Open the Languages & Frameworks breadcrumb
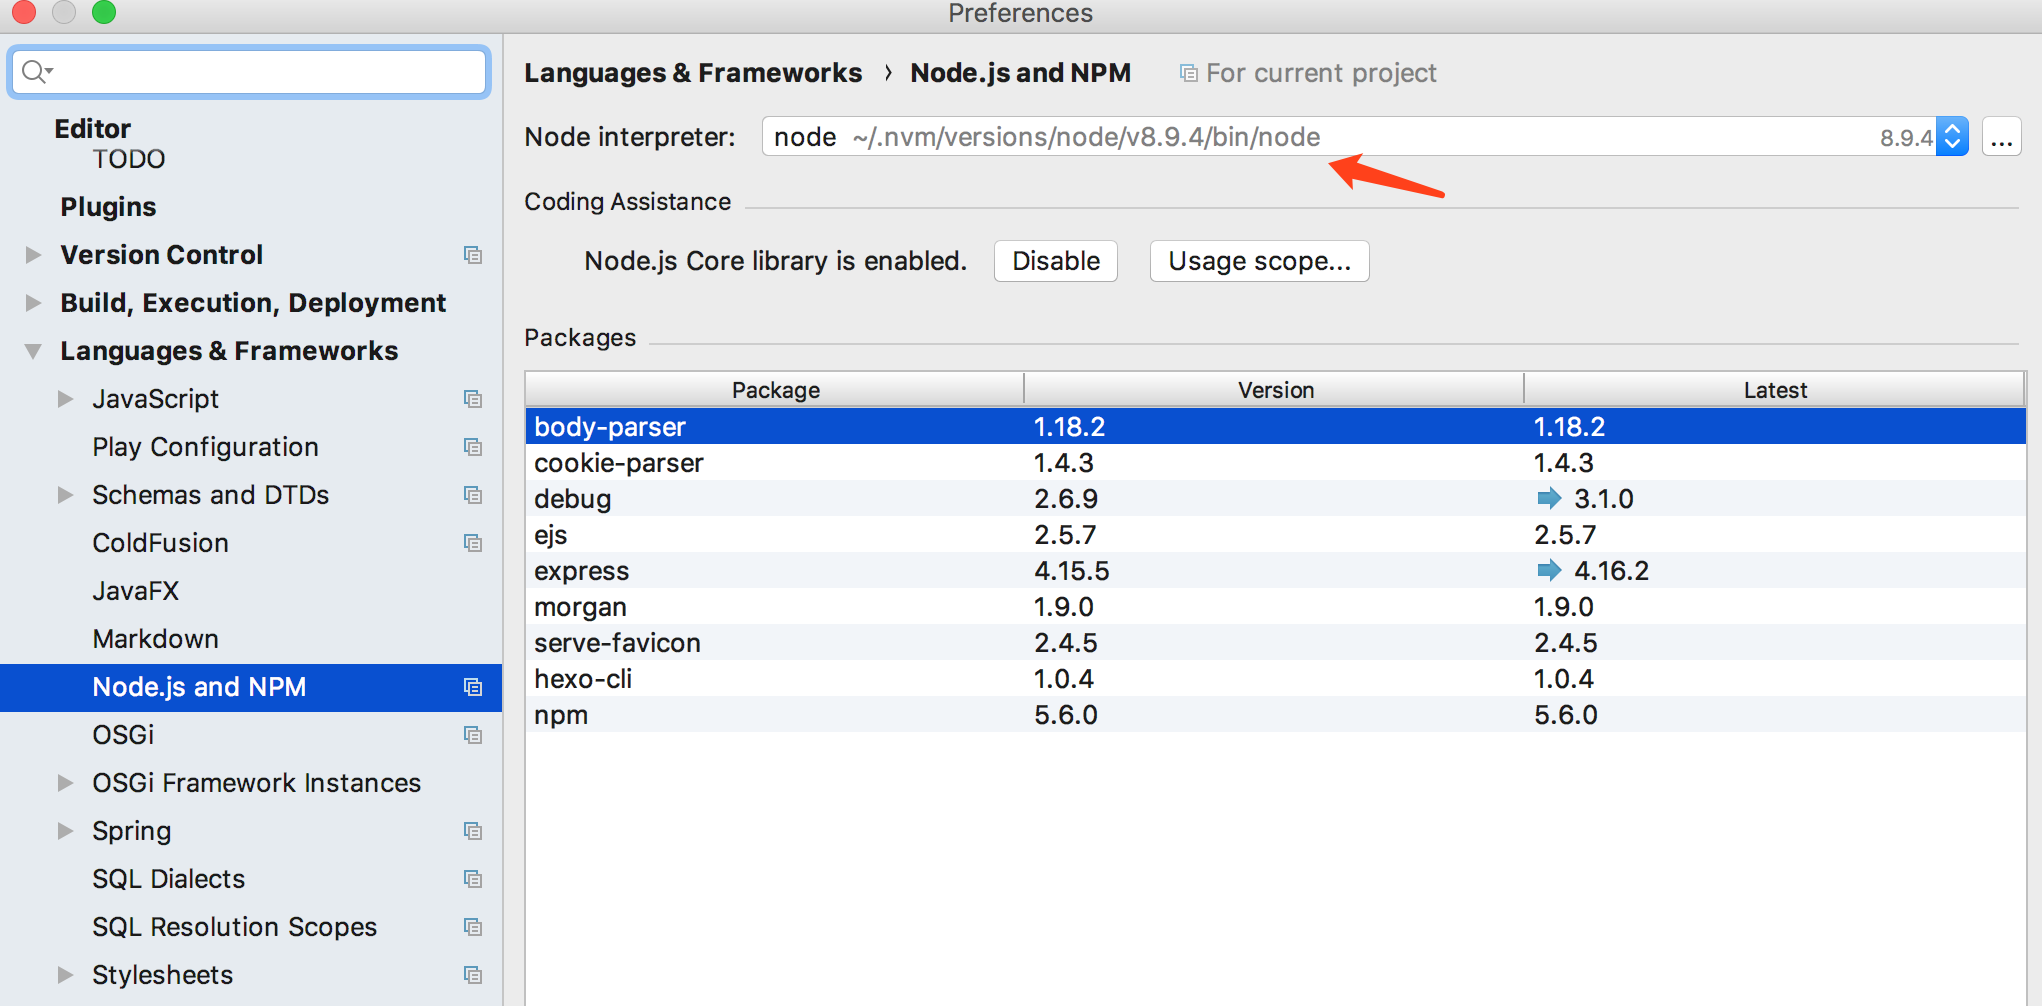Viewport: 2042px width, 1006px height. point(693,72)
